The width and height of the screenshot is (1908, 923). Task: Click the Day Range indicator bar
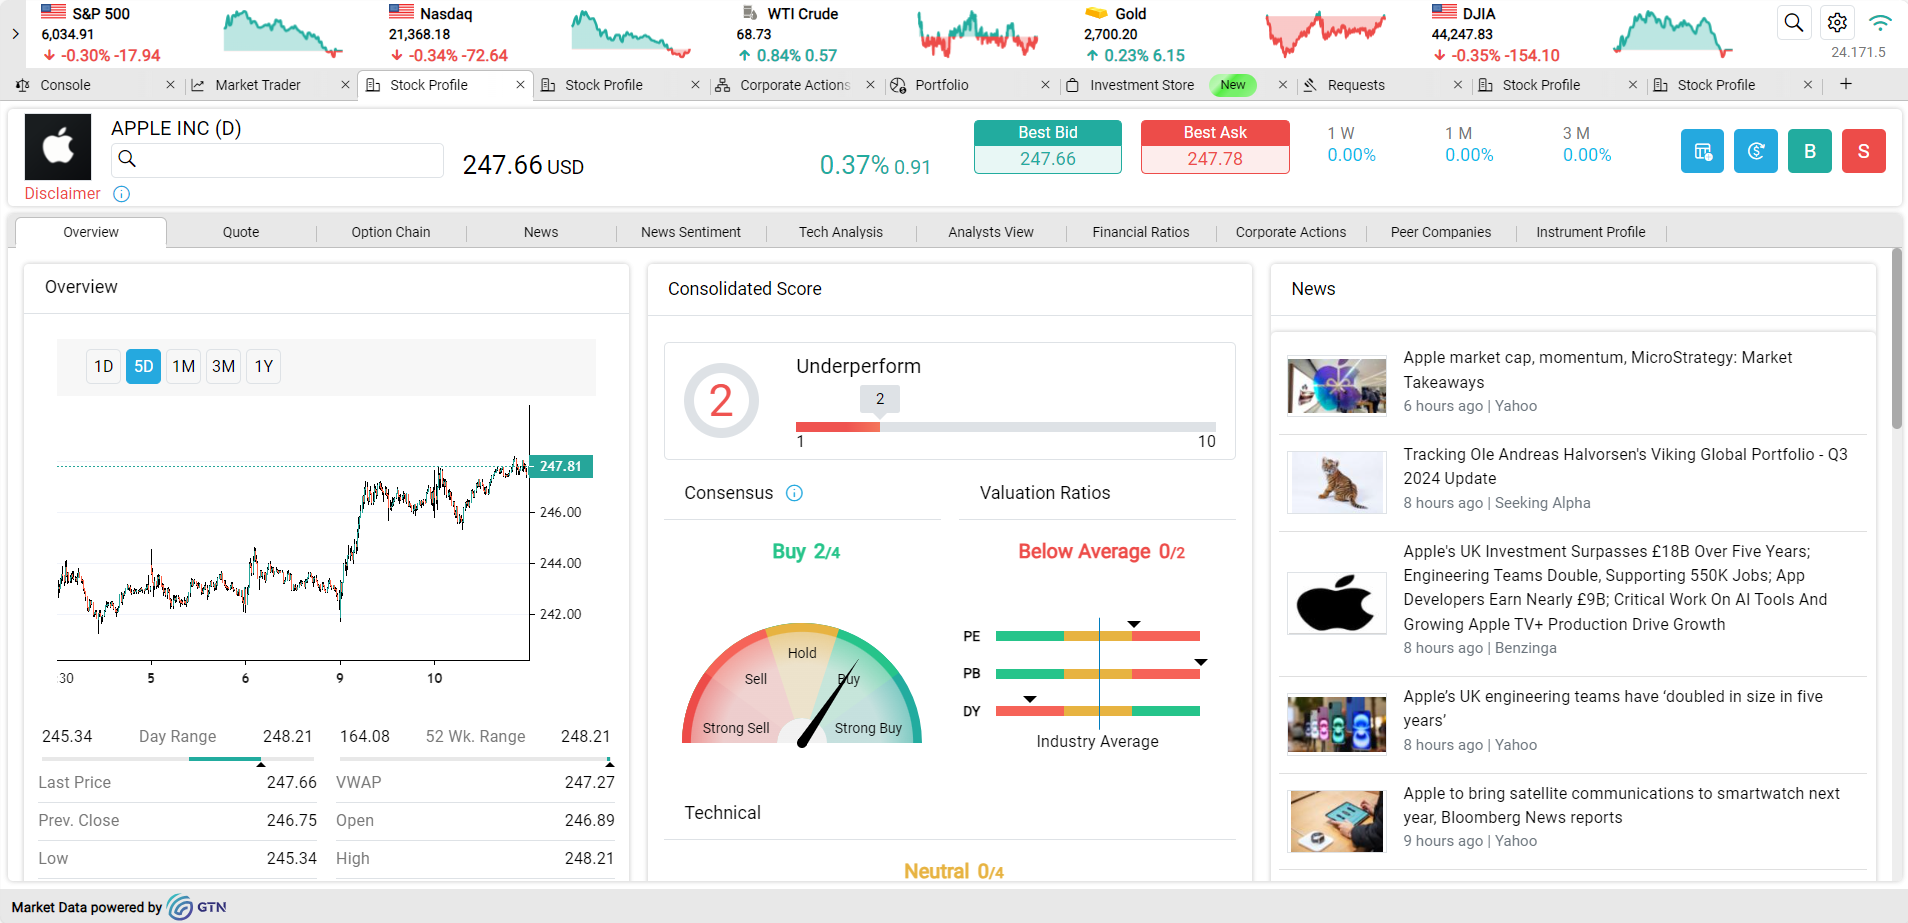click(177, 760)
